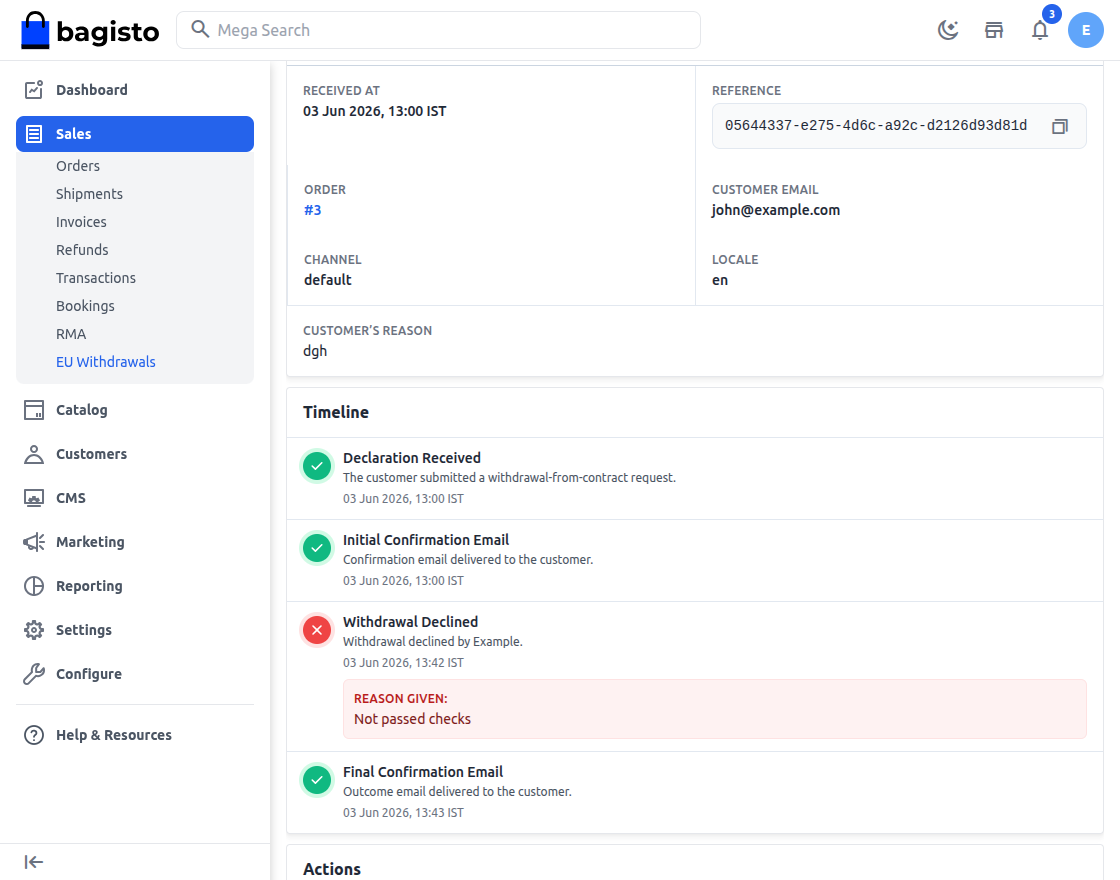This screenshot has width=1120, height=880.
Task: Click the Final Confirmation Email heading
Action: tap(423, 772)
